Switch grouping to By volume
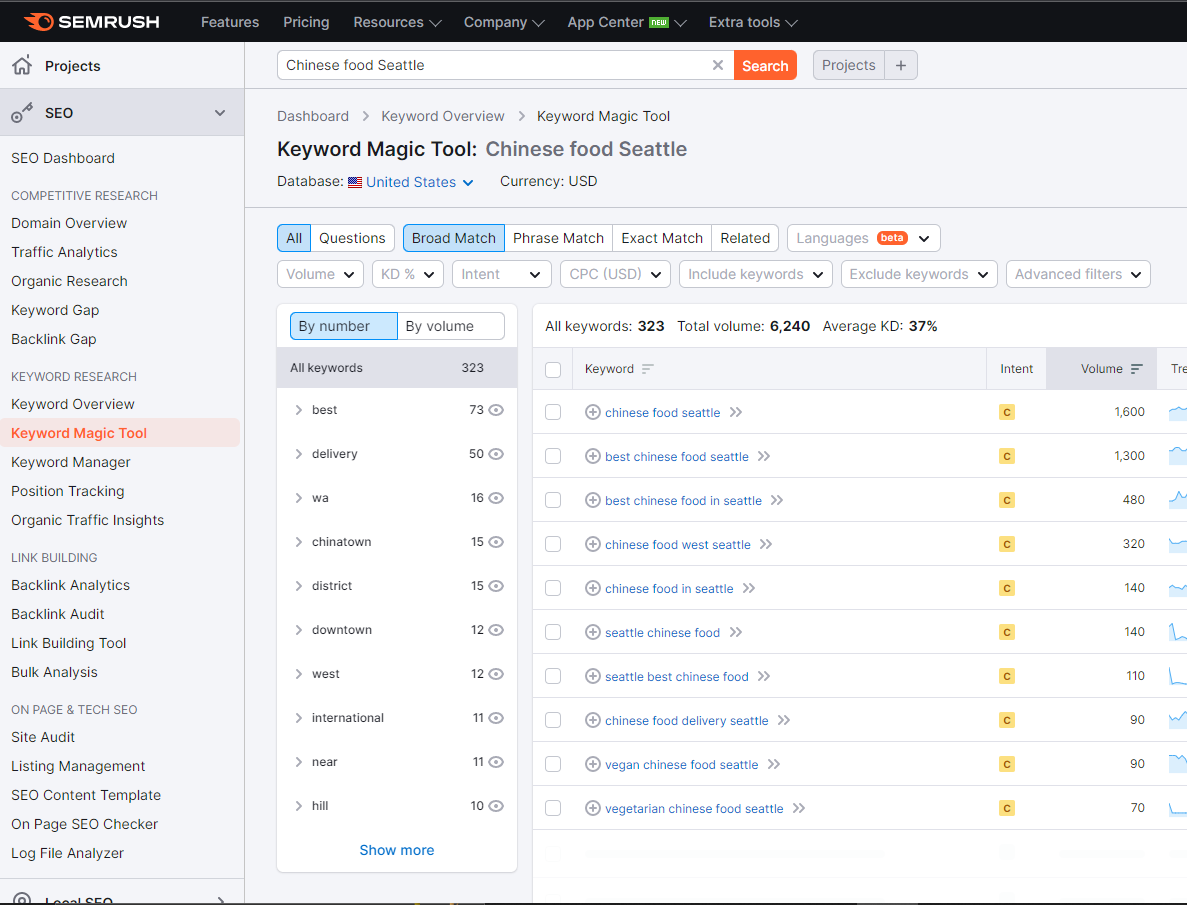 pyautogui.click(x=450, y=326)
